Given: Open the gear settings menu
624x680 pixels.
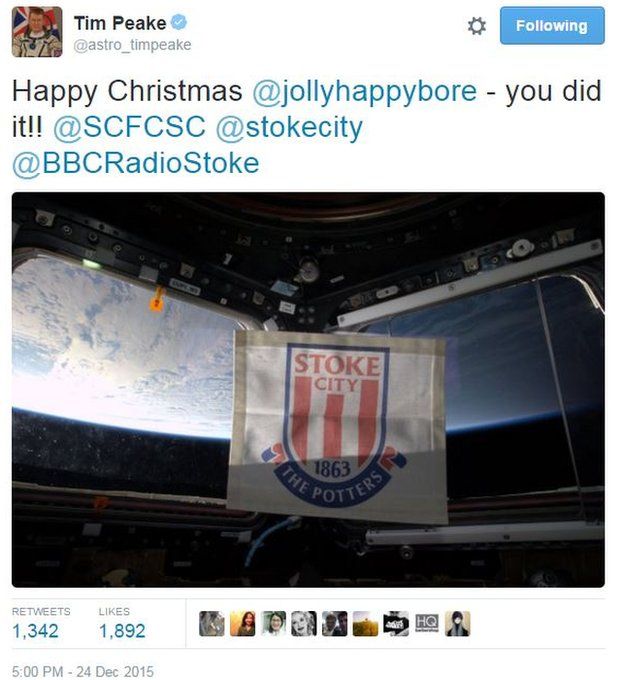Looking at the screenshot, I should point(477,26).
